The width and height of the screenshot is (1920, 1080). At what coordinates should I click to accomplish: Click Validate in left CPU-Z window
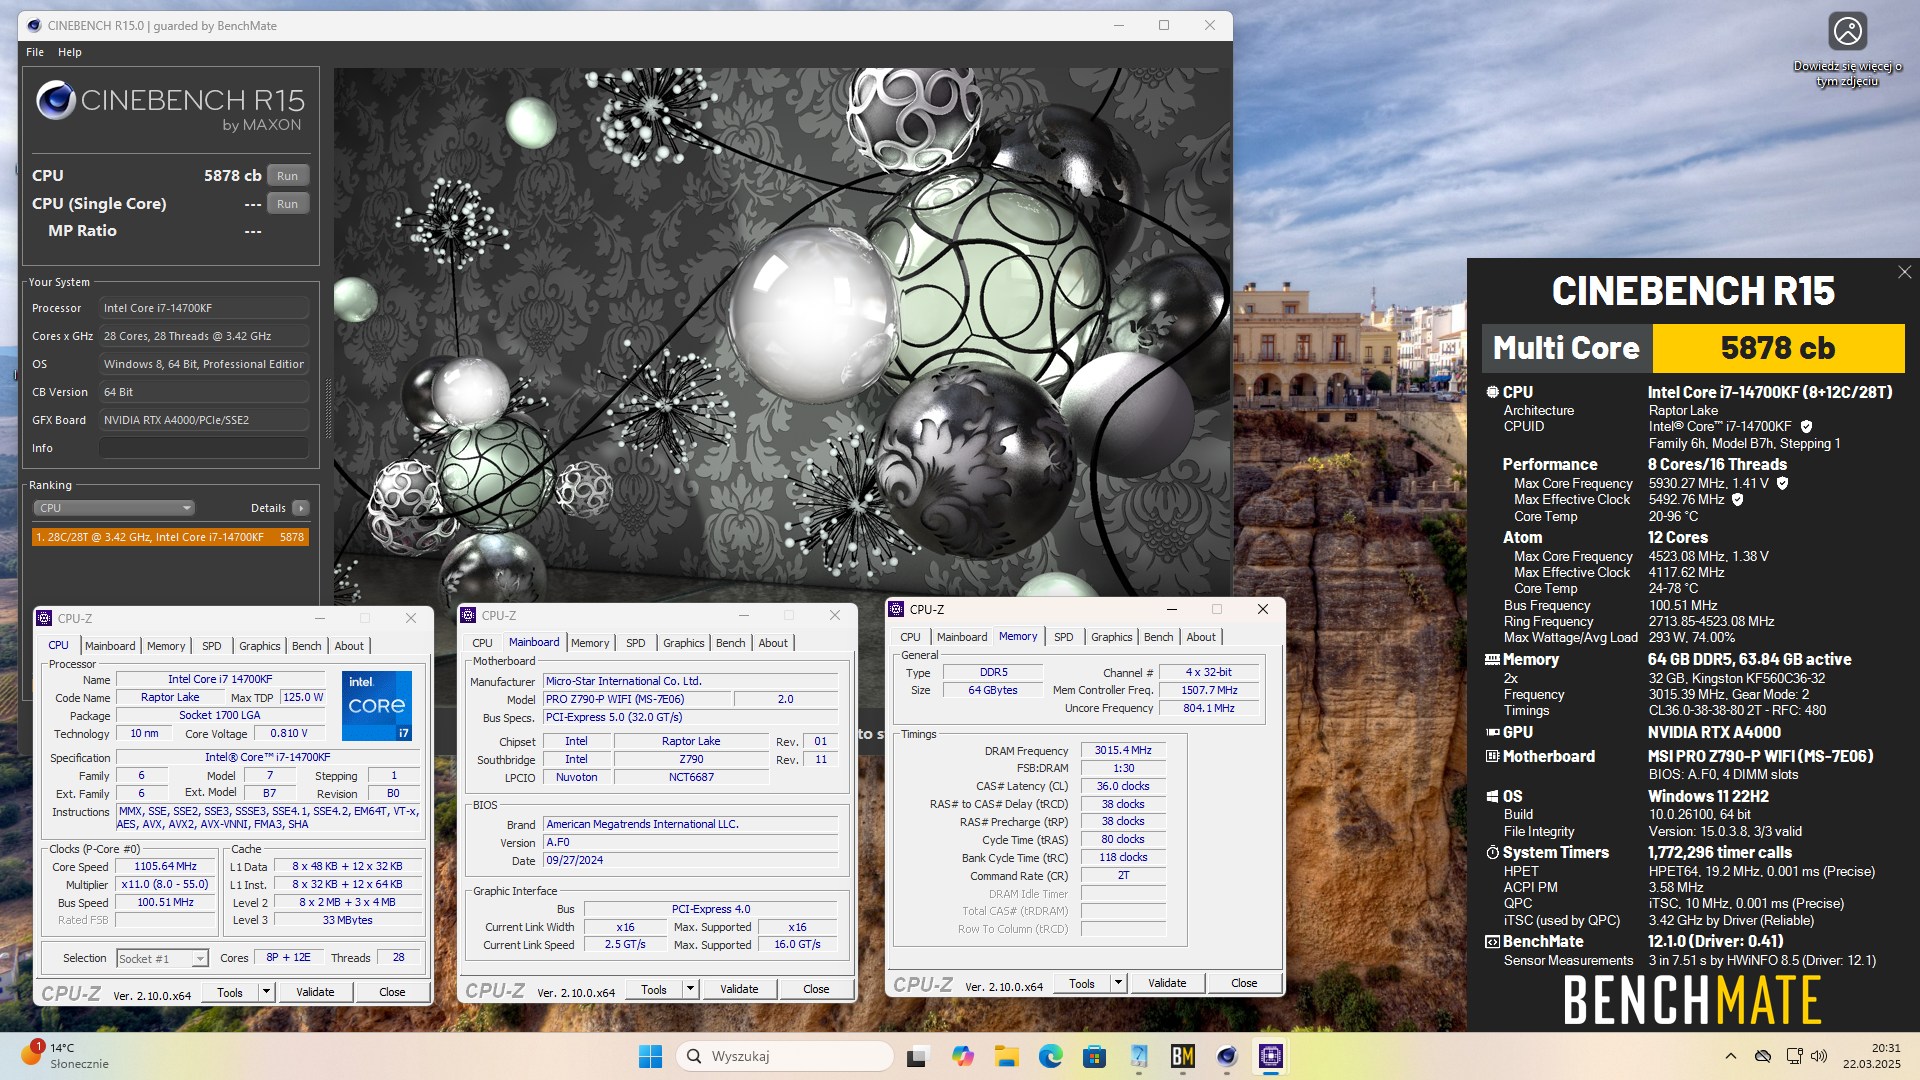tap(315, 992)
